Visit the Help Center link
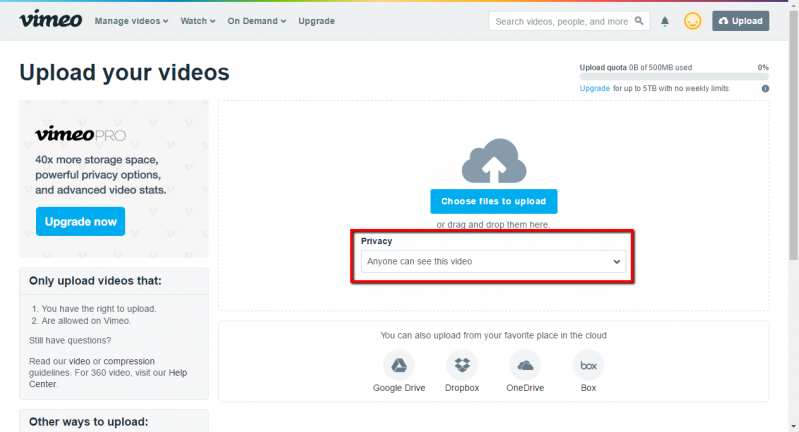Image resolution: width=799 pixels, height=432 pixels. [x=108, y=378]
